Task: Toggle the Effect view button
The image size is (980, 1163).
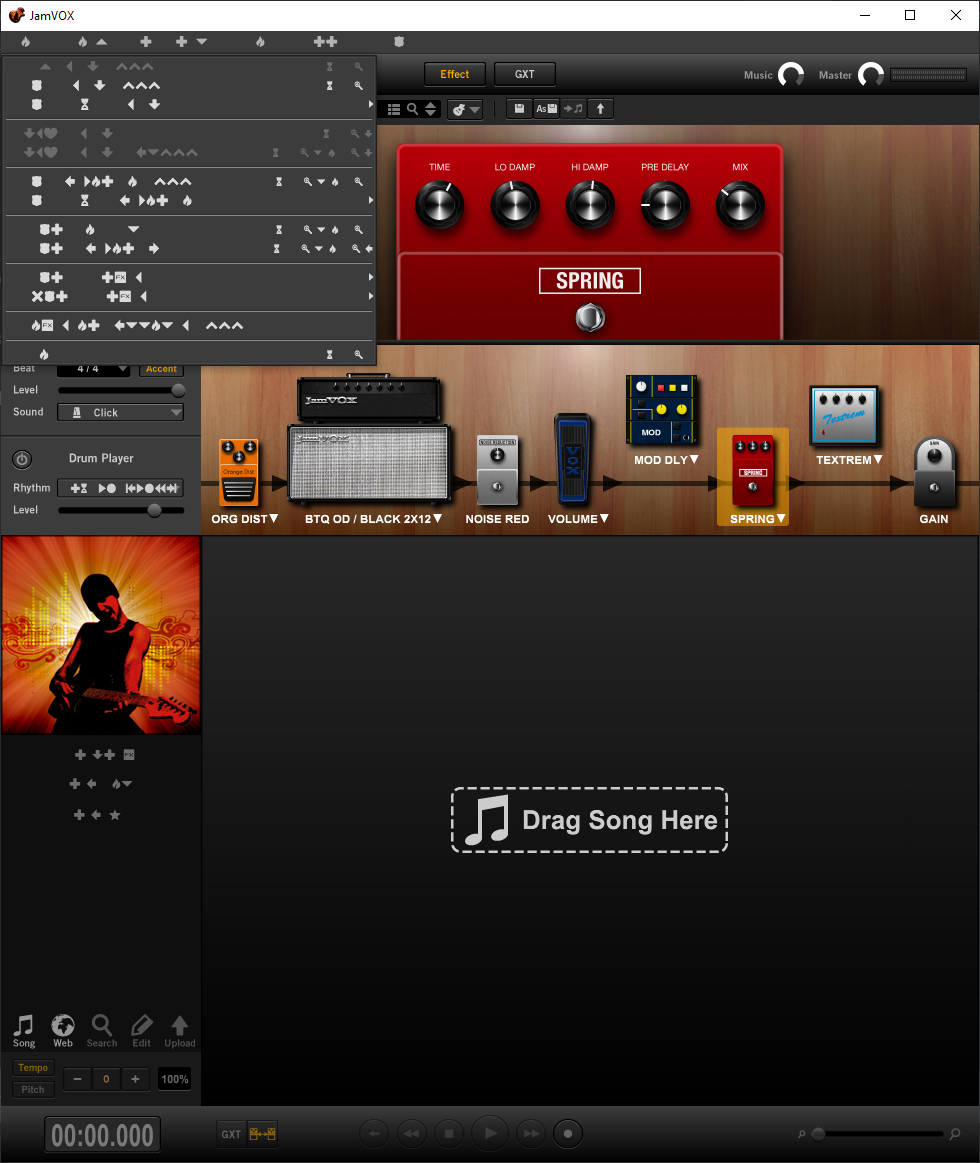Action: (x=455, y=74)
